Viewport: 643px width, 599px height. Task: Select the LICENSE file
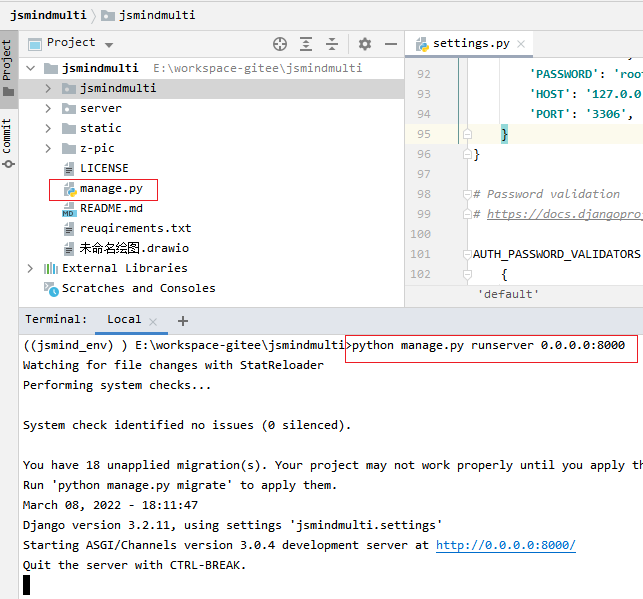(104, 168)
